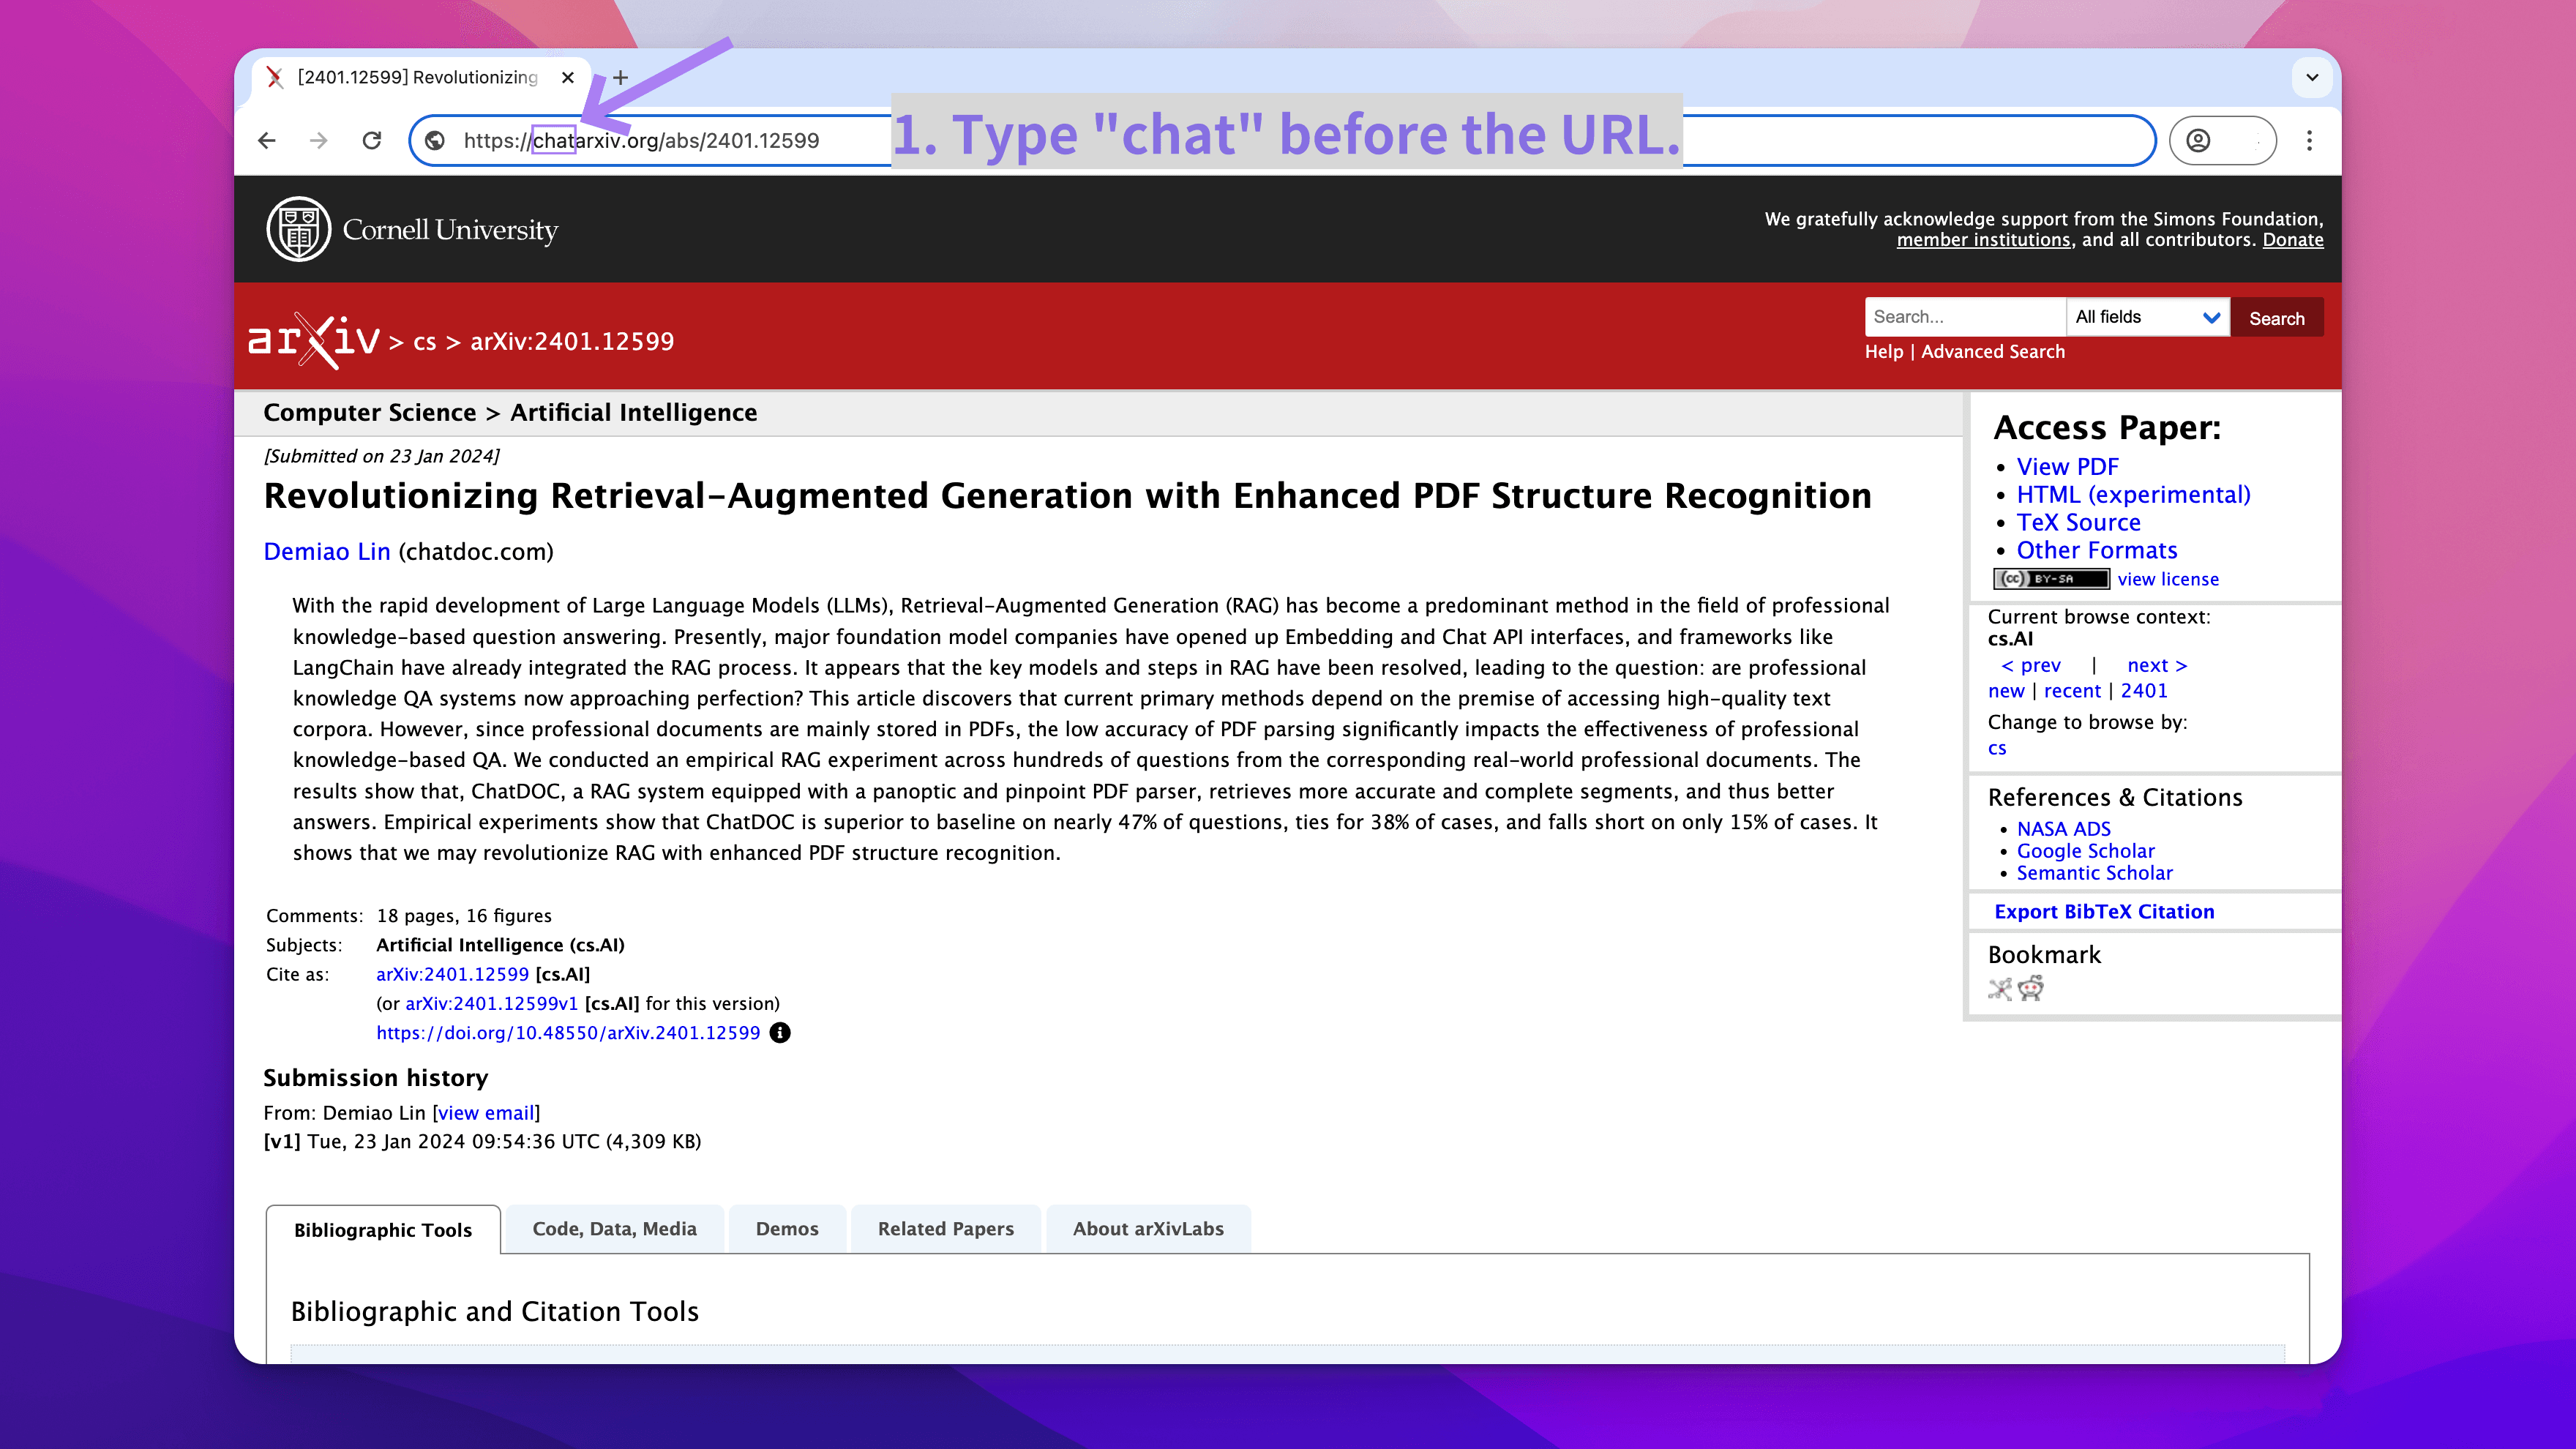Click the browser back arrow
The height and width of the screenshot is (1449, 2576).
pyautogui.click(x=267, y=141)
